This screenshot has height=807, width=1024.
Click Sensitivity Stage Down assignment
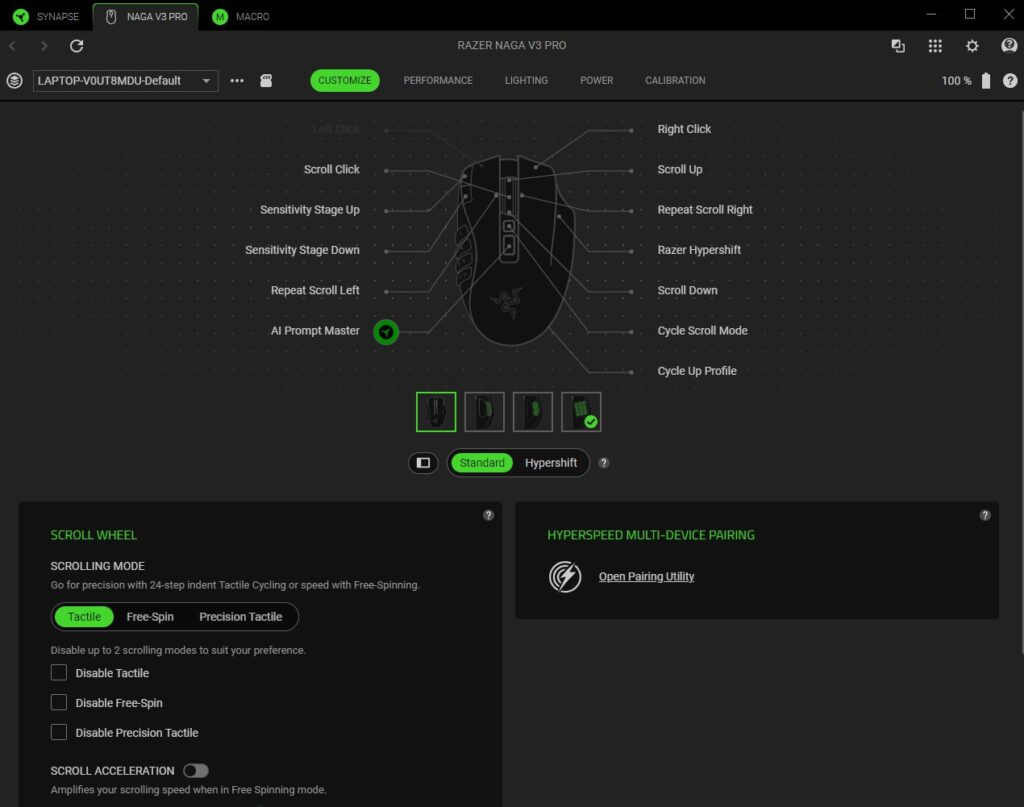coord(302,250)
